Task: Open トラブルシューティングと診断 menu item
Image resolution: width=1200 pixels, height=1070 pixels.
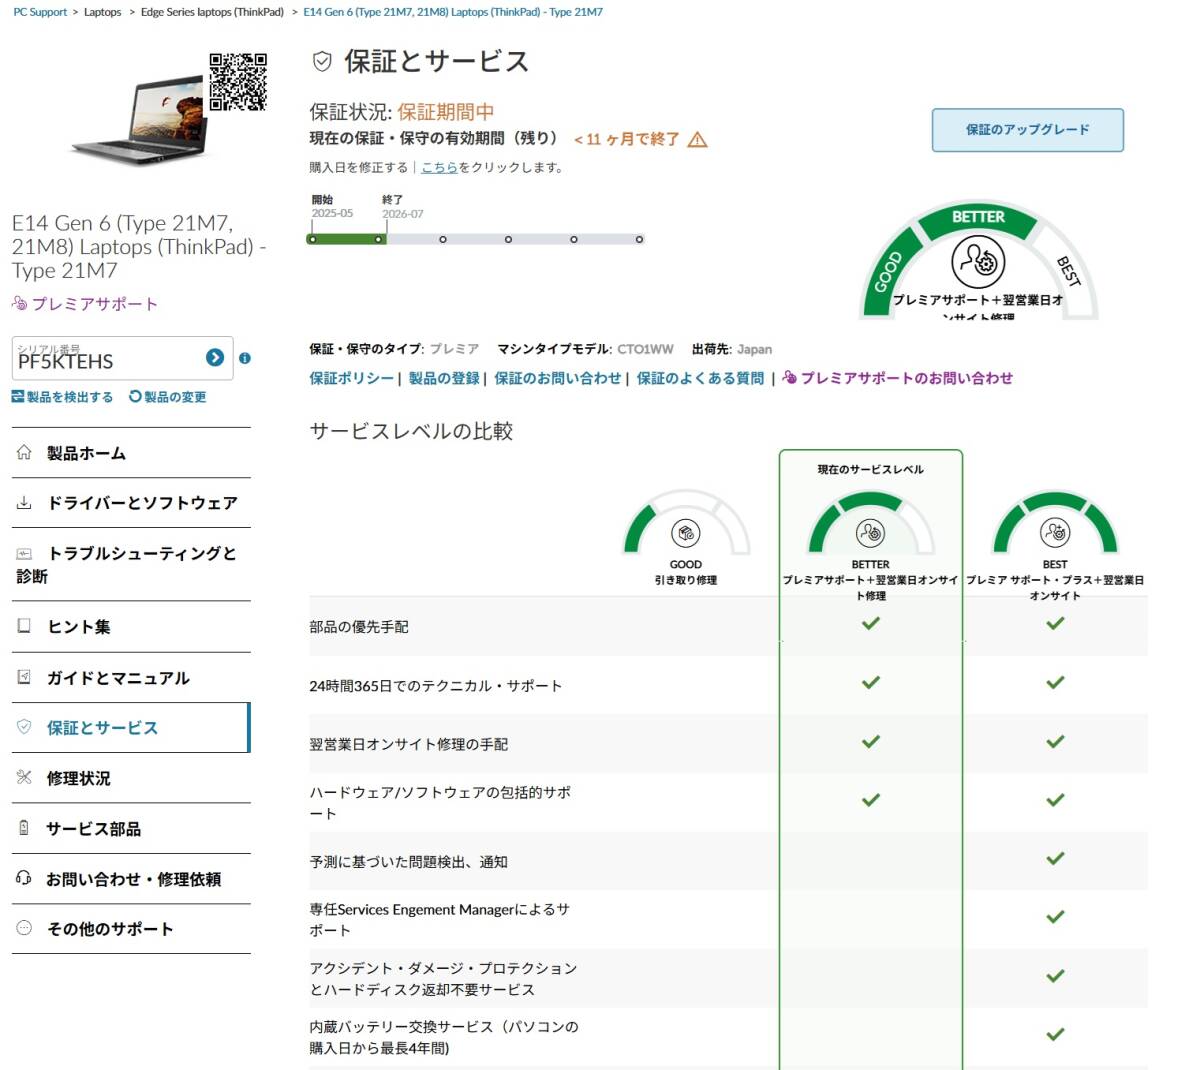Action: [x=131, y=564]
